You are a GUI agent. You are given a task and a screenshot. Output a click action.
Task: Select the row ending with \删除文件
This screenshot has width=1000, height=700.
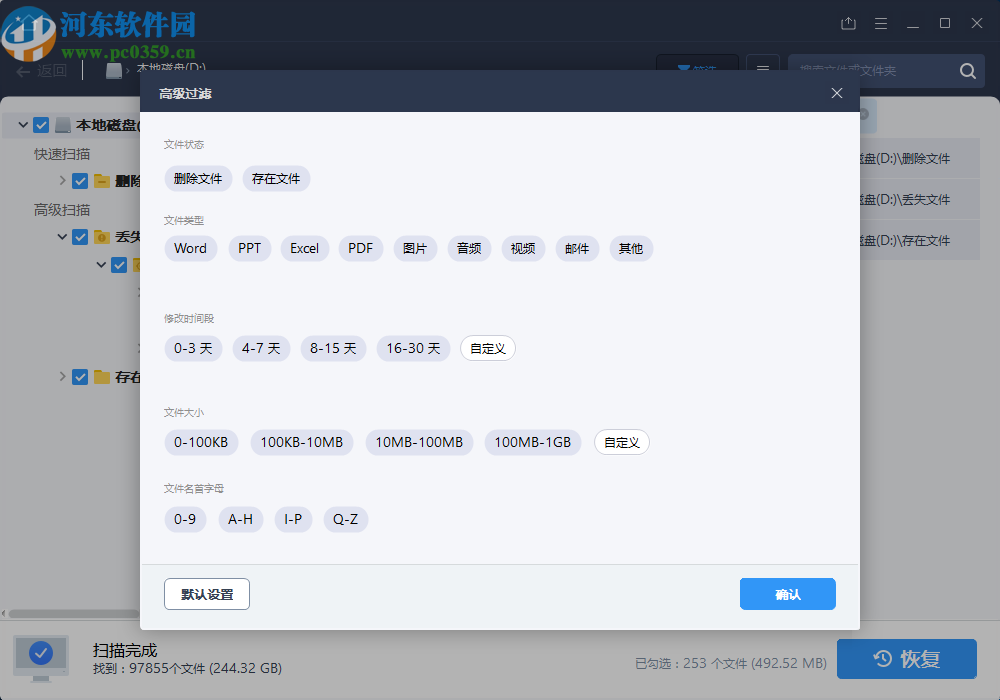[x=920, y=159]
